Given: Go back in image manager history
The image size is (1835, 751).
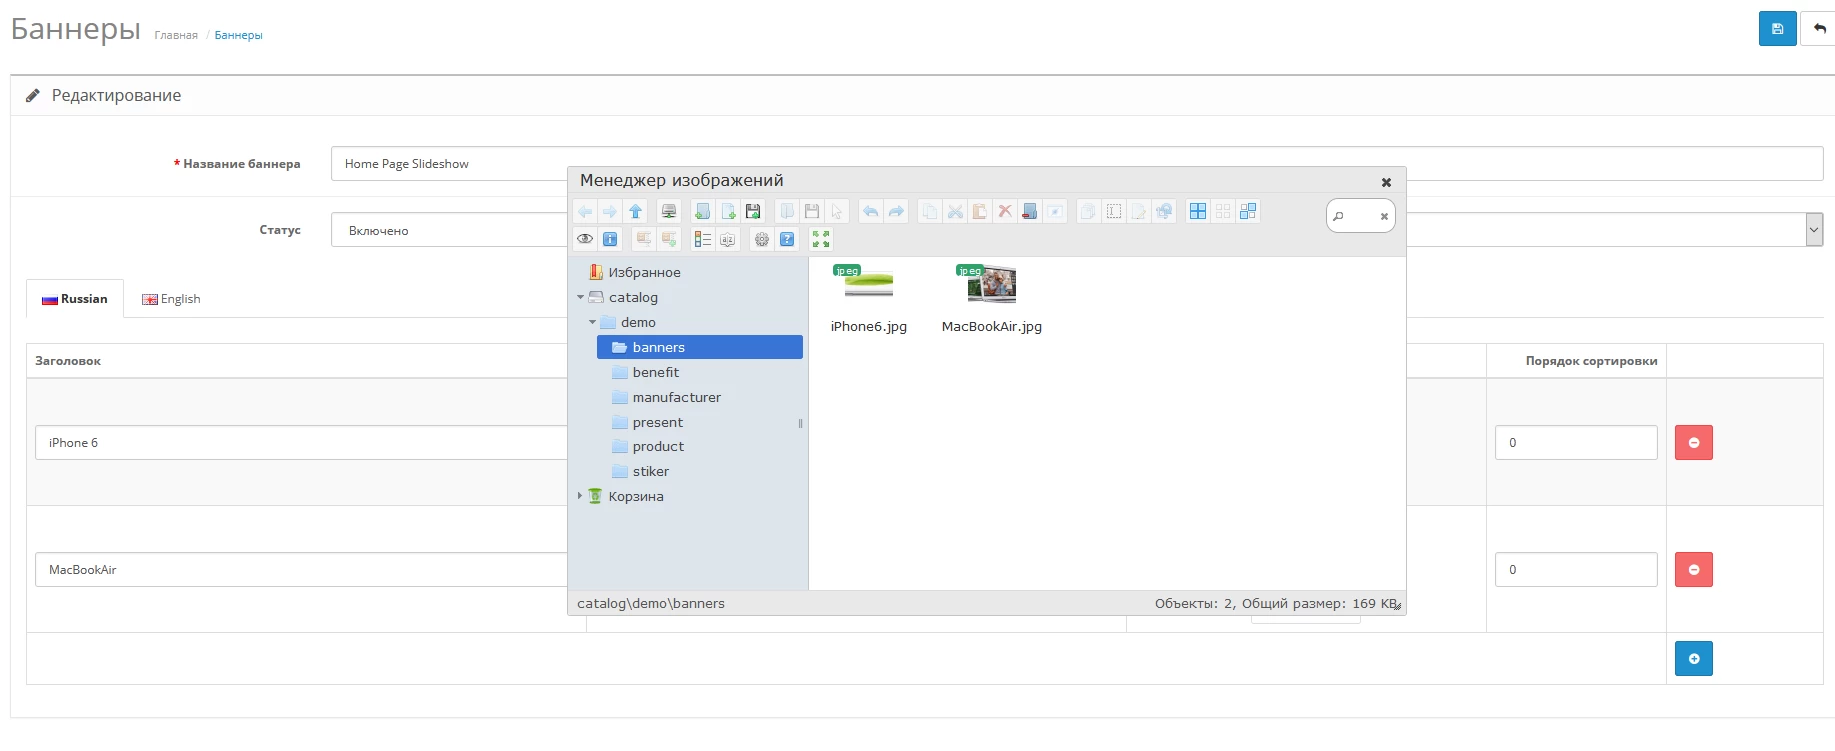Looking at the screenshot, I should tap(585, 211).
